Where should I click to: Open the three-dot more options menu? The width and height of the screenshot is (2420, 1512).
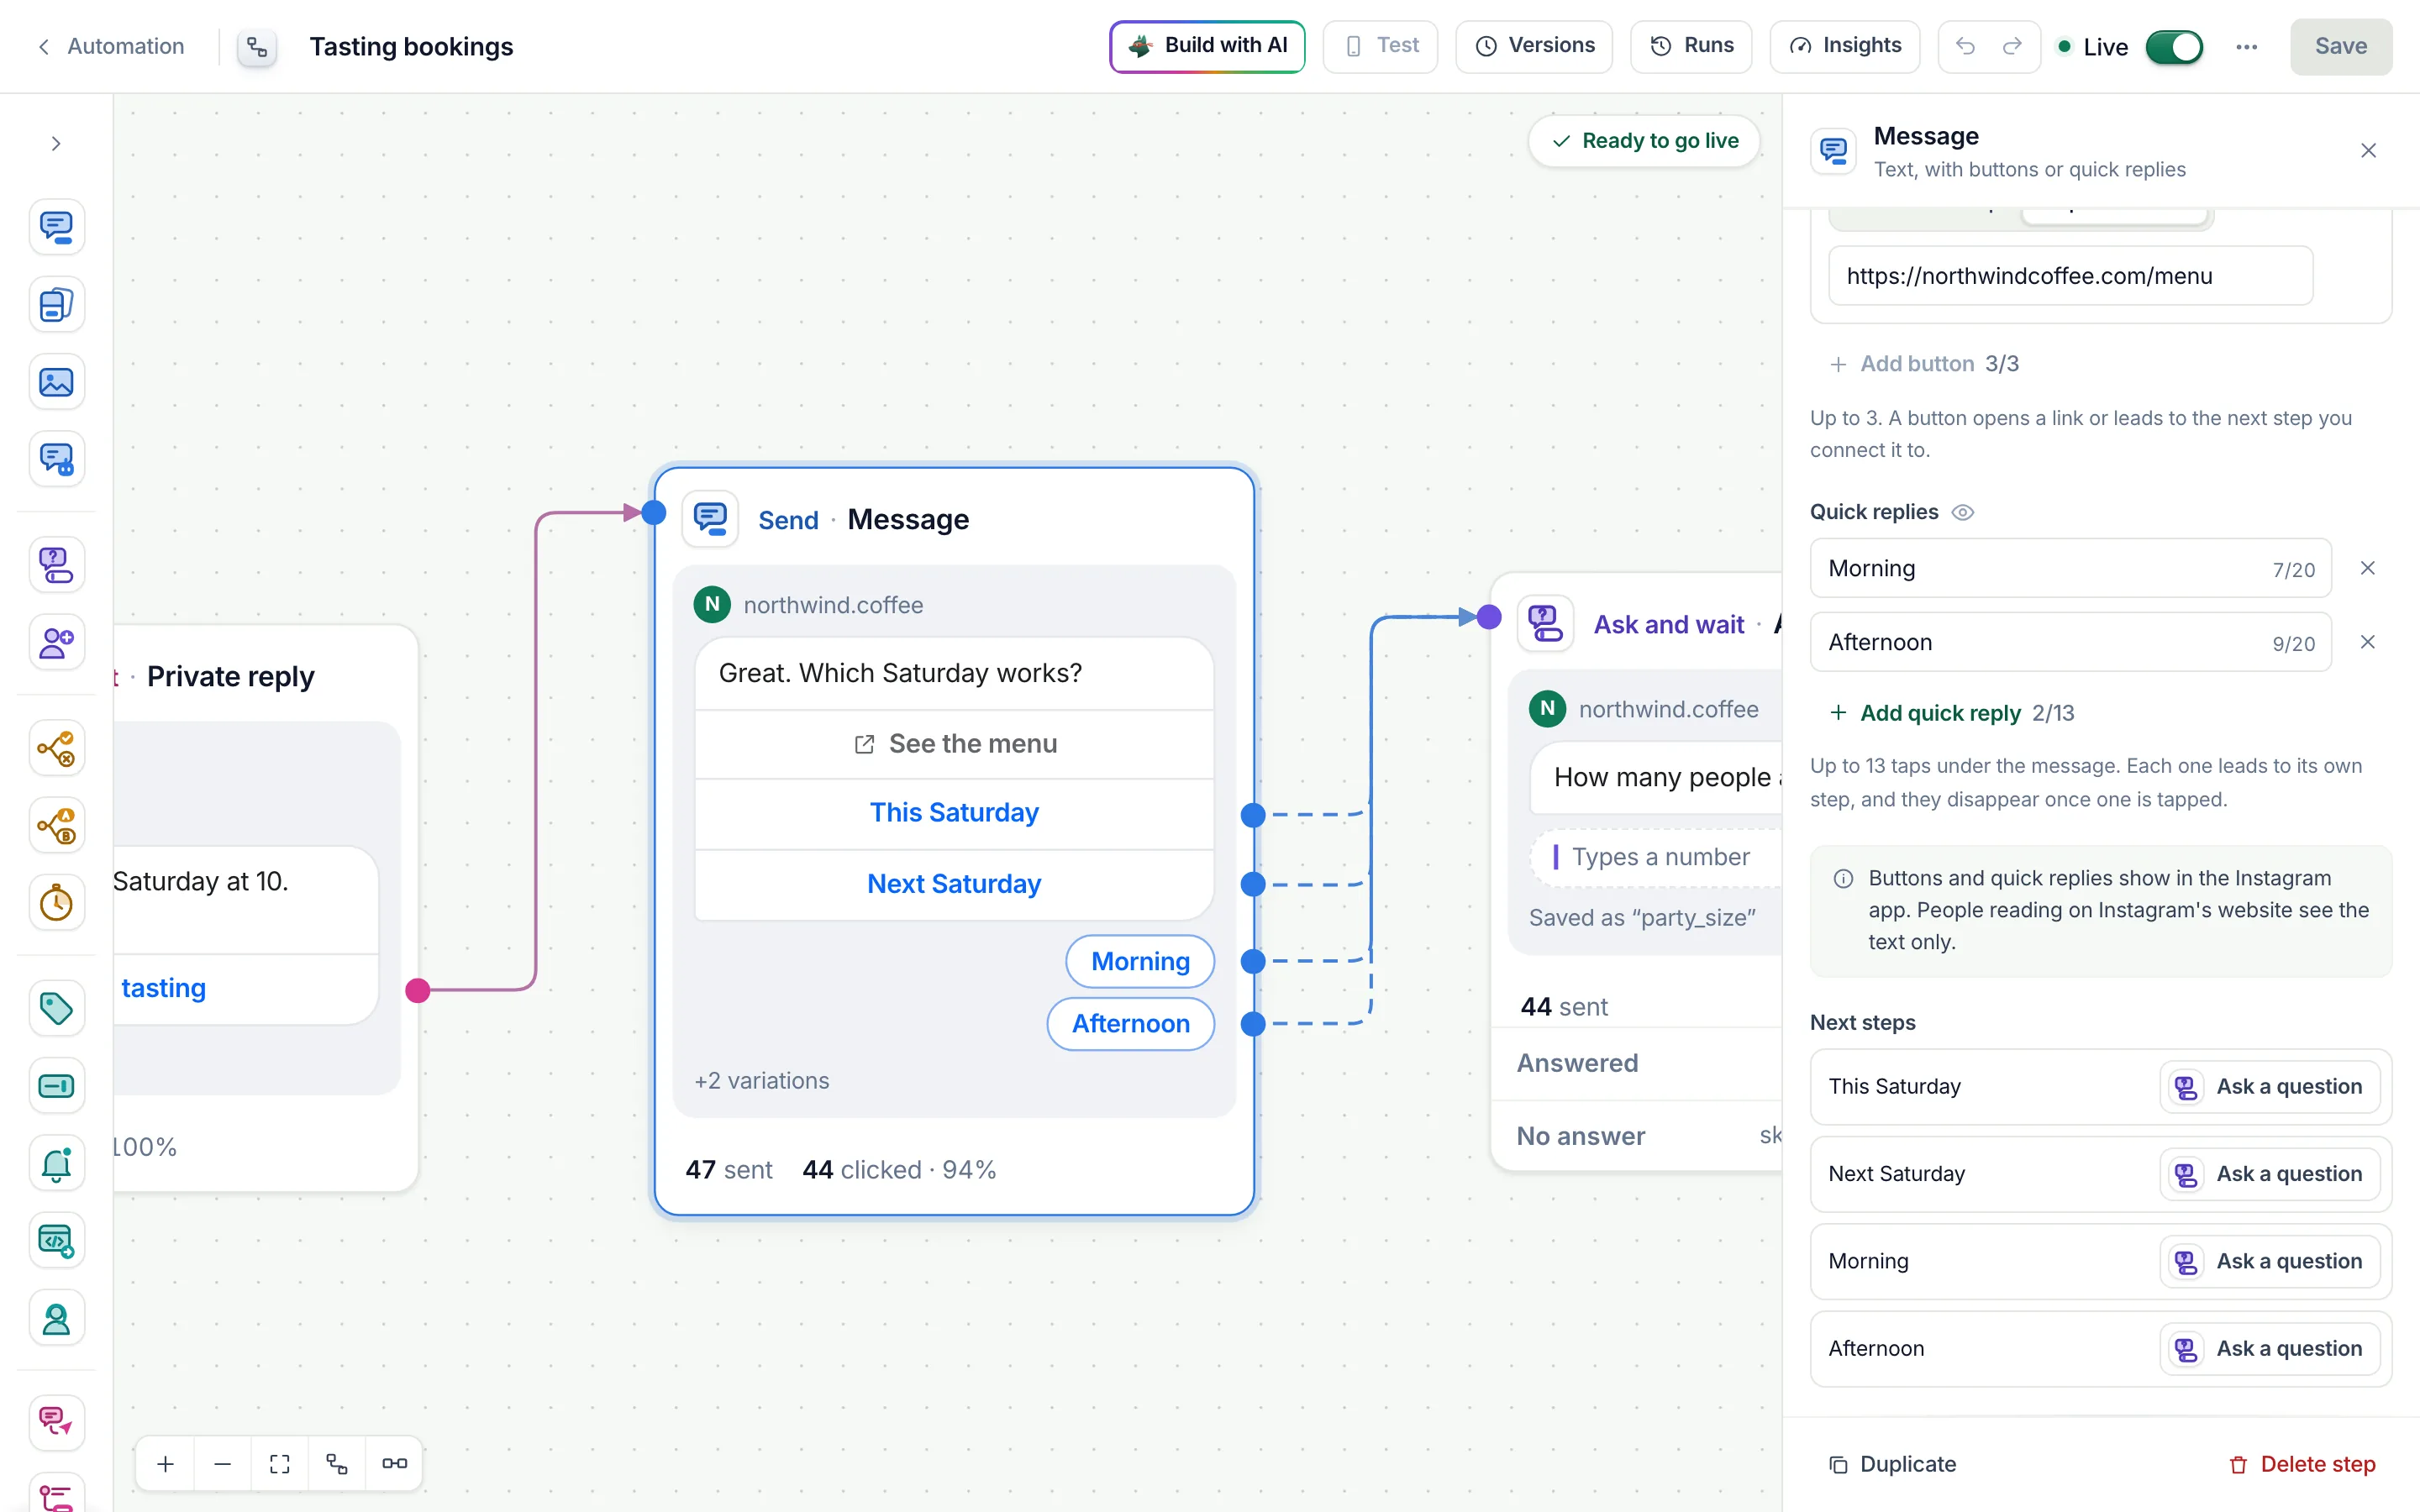point(2246,46)
